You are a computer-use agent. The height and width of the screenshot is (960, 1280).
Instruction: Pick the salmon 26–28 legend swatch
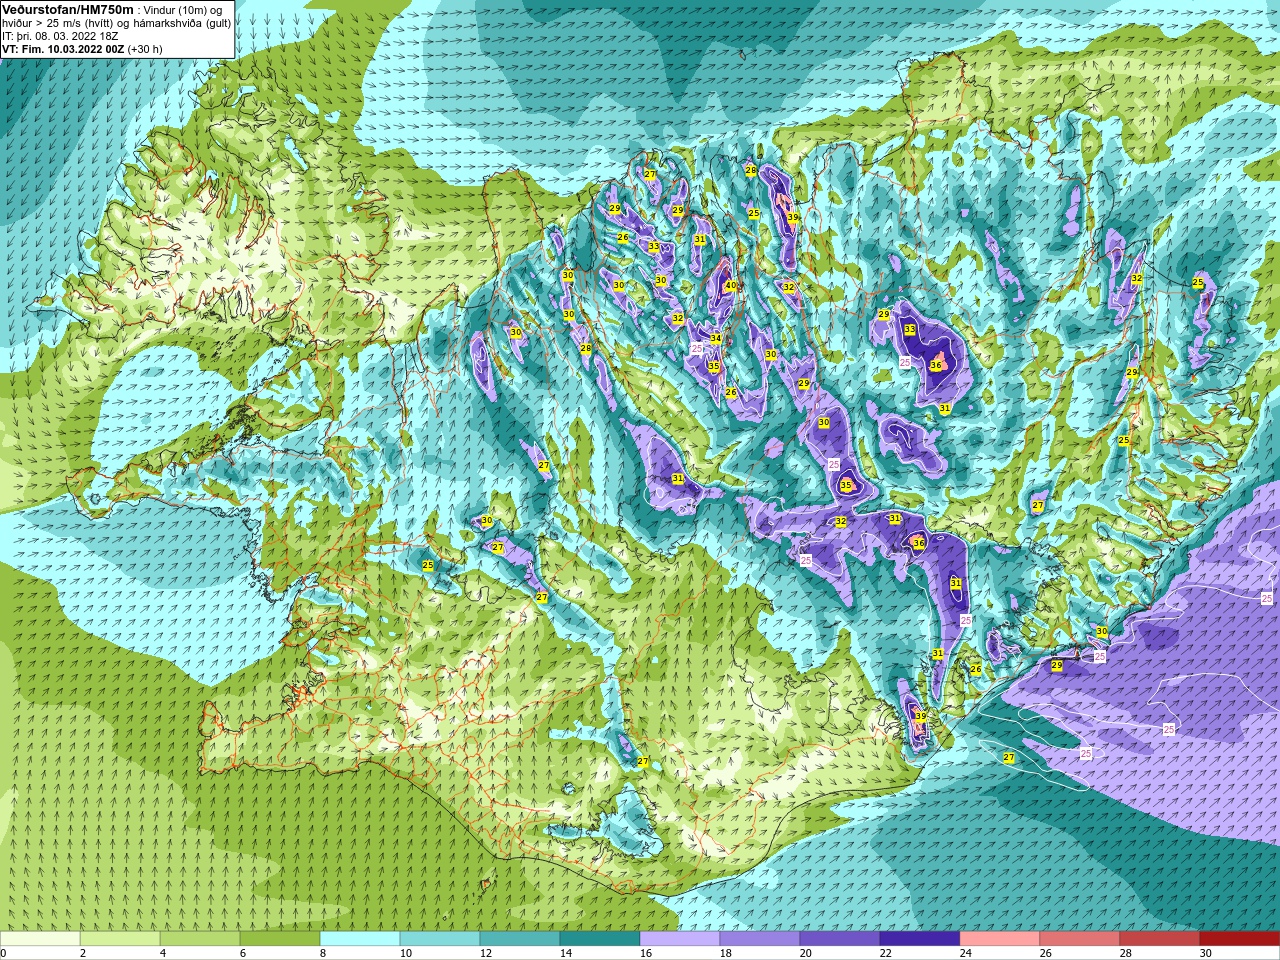(x=1080, y=939)
